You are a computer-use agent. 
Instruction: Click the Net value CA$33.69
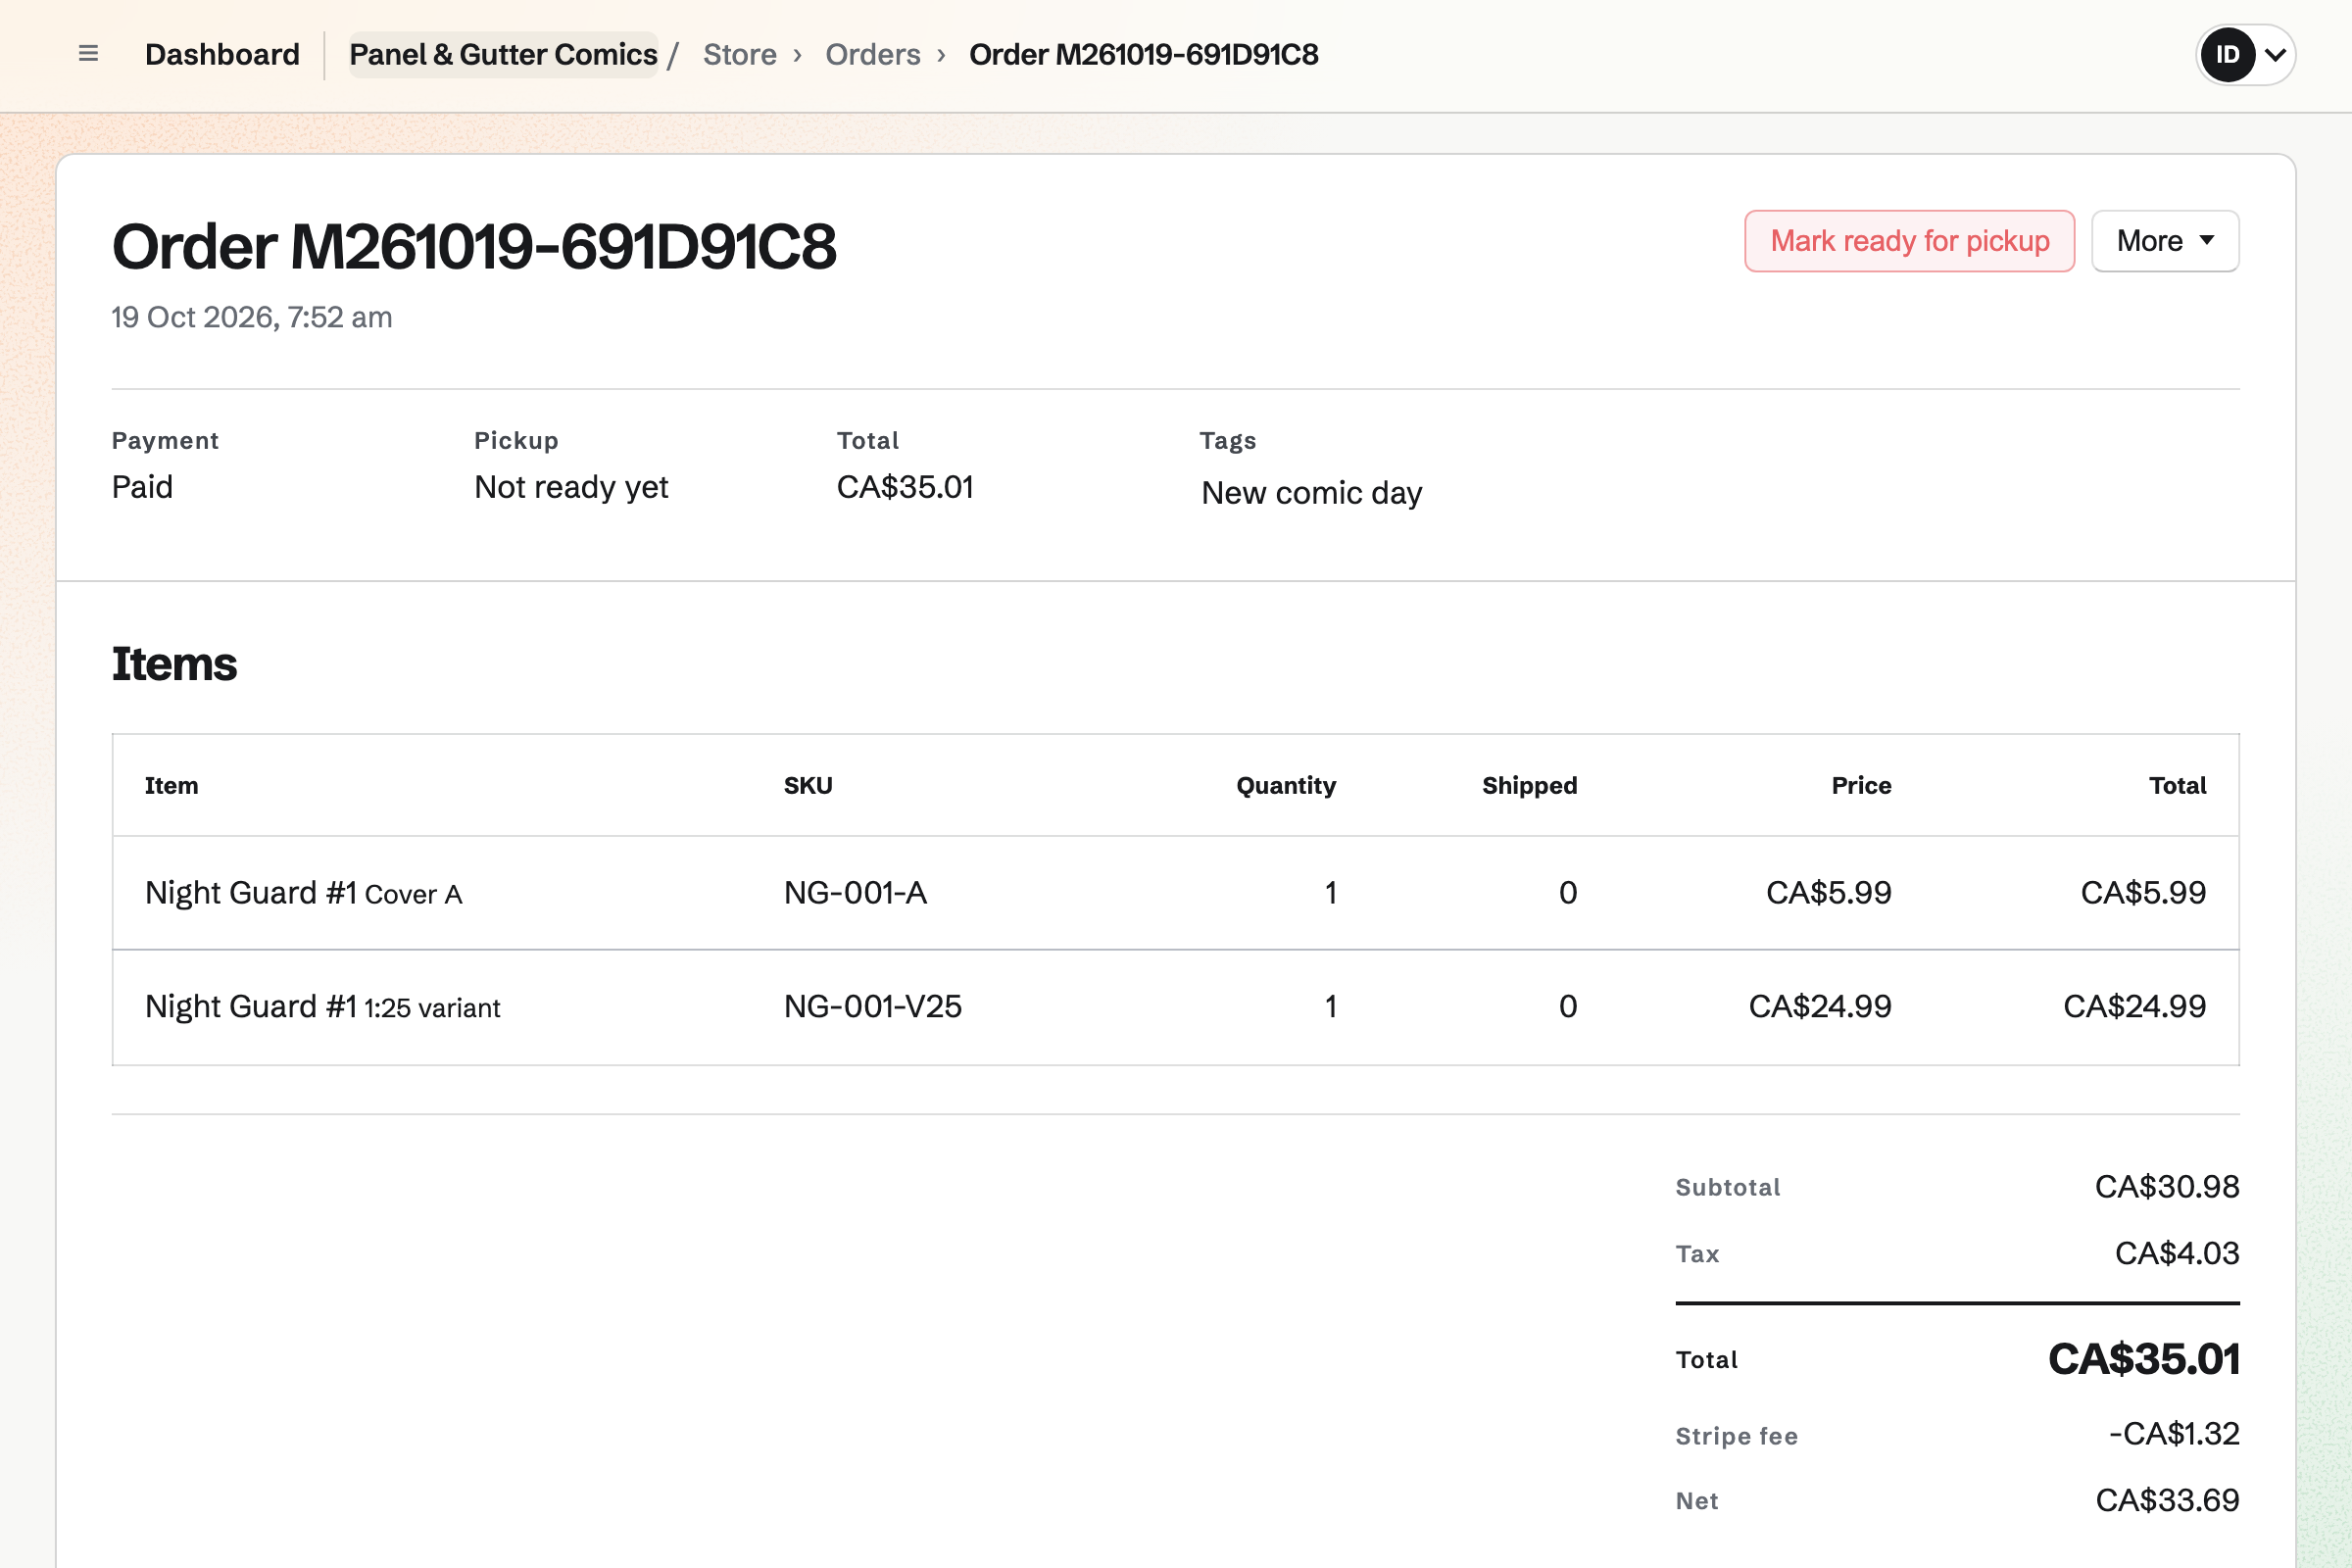pyautogui.click(x=2166, y=1500)
